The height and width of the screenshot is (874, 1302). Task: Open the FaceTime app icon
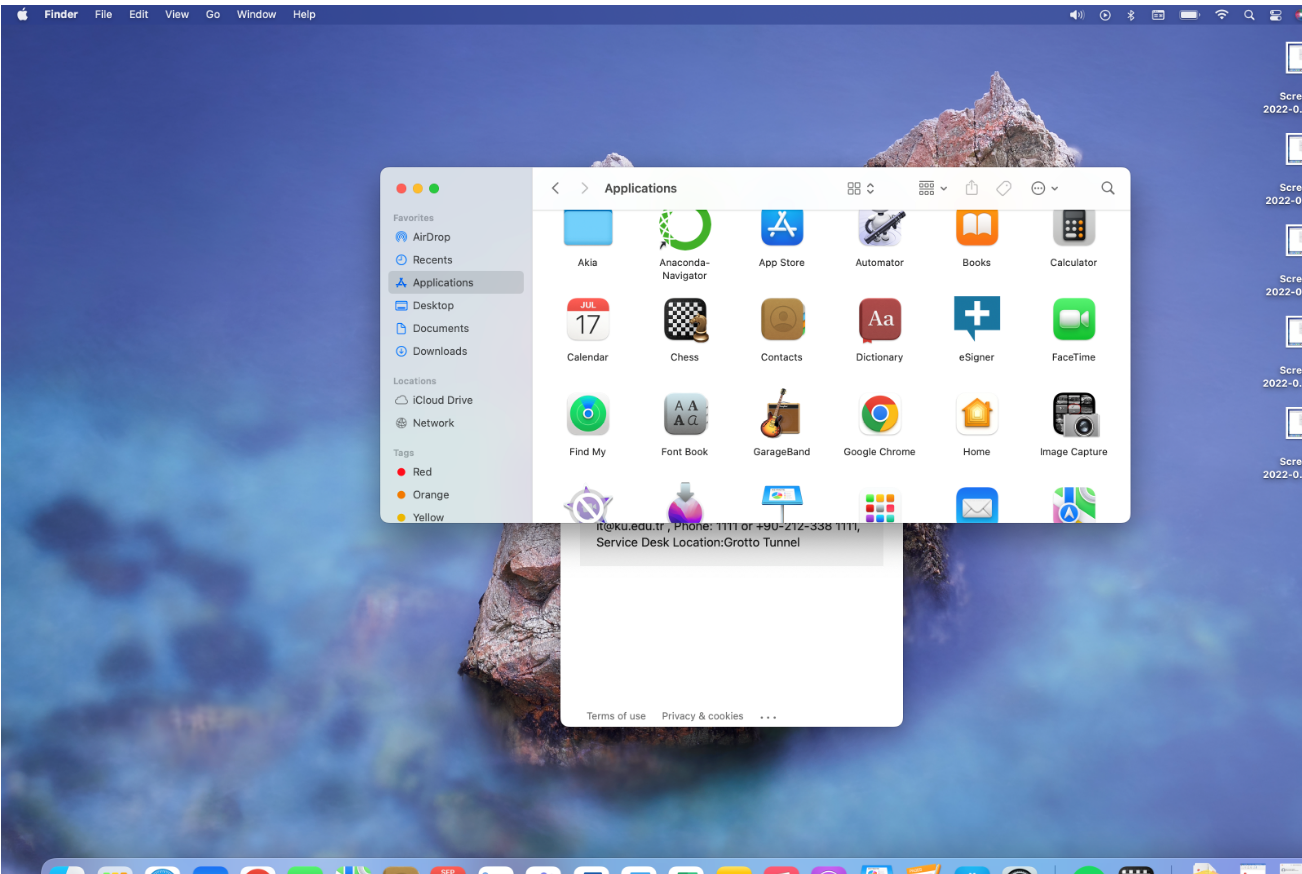click(x=1073, y=321)
